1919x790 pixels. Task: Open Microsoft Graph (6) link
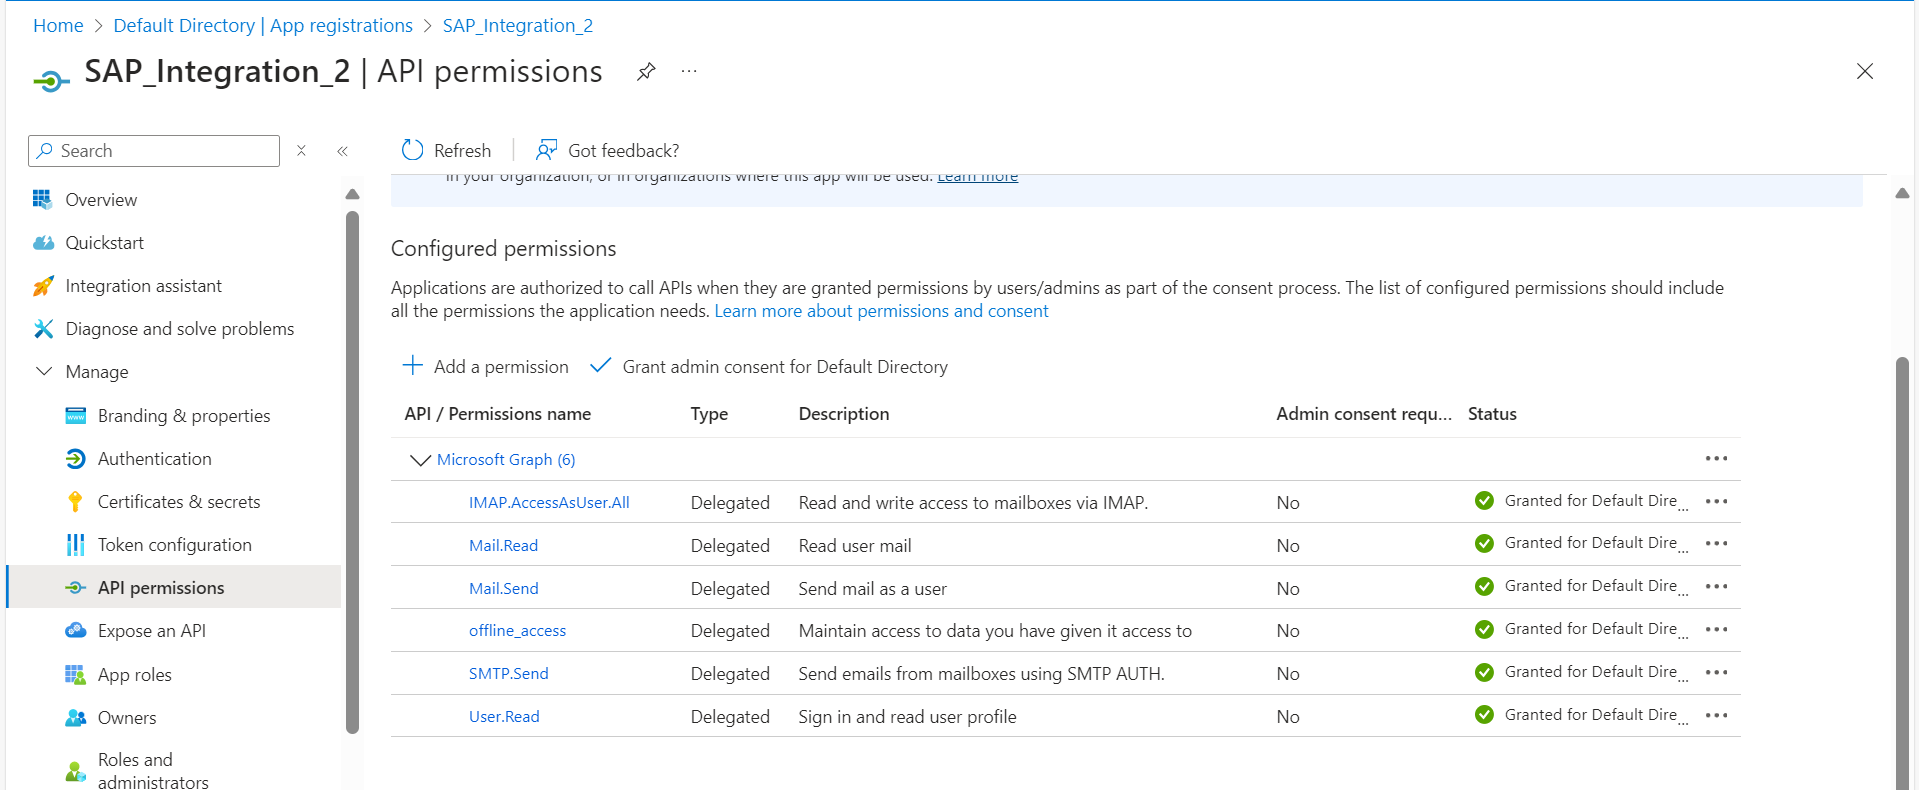coord(506,460)
